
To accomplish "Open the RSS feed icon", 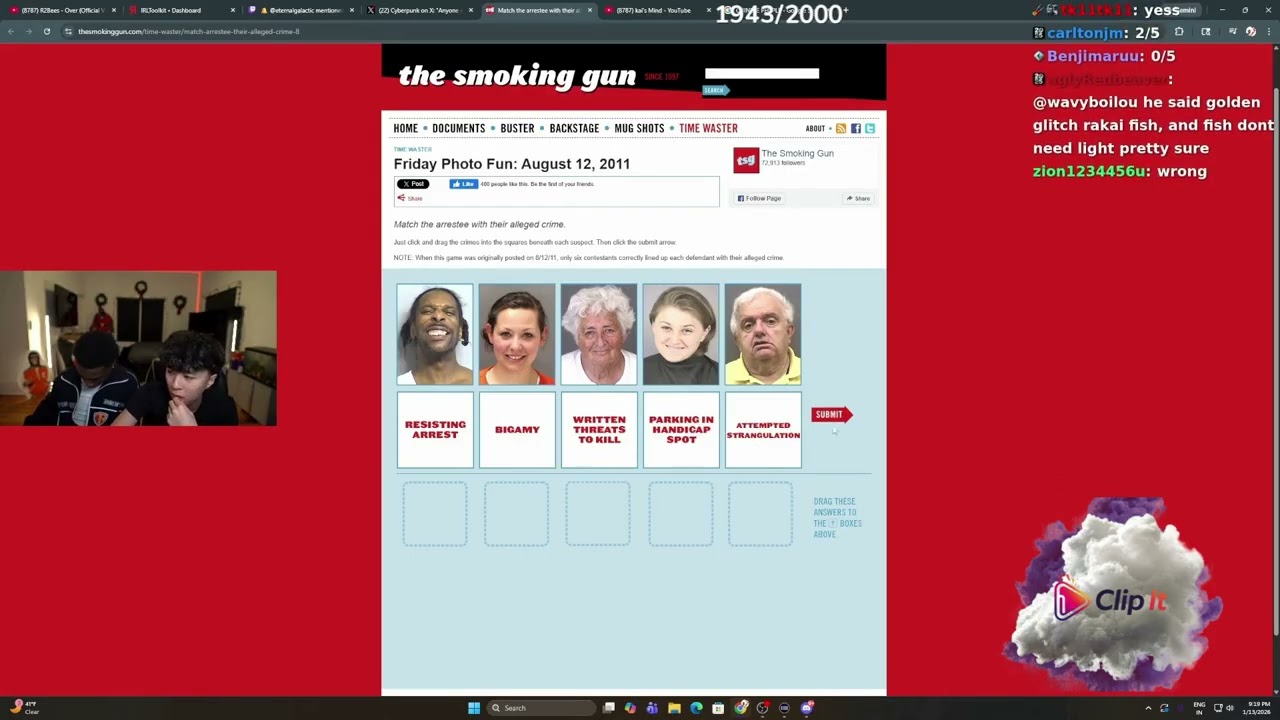I will [841, 128].
